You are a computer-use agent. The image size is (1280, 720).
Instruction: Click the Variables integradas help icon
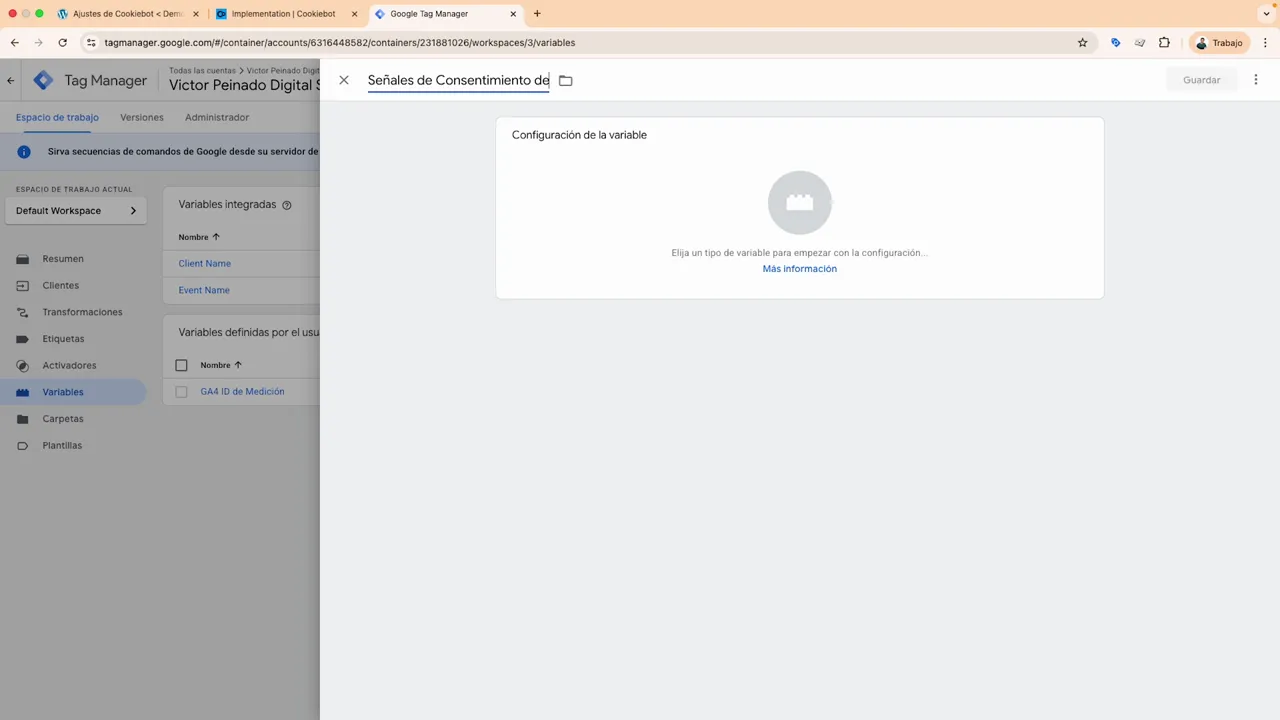pos(286,204)
